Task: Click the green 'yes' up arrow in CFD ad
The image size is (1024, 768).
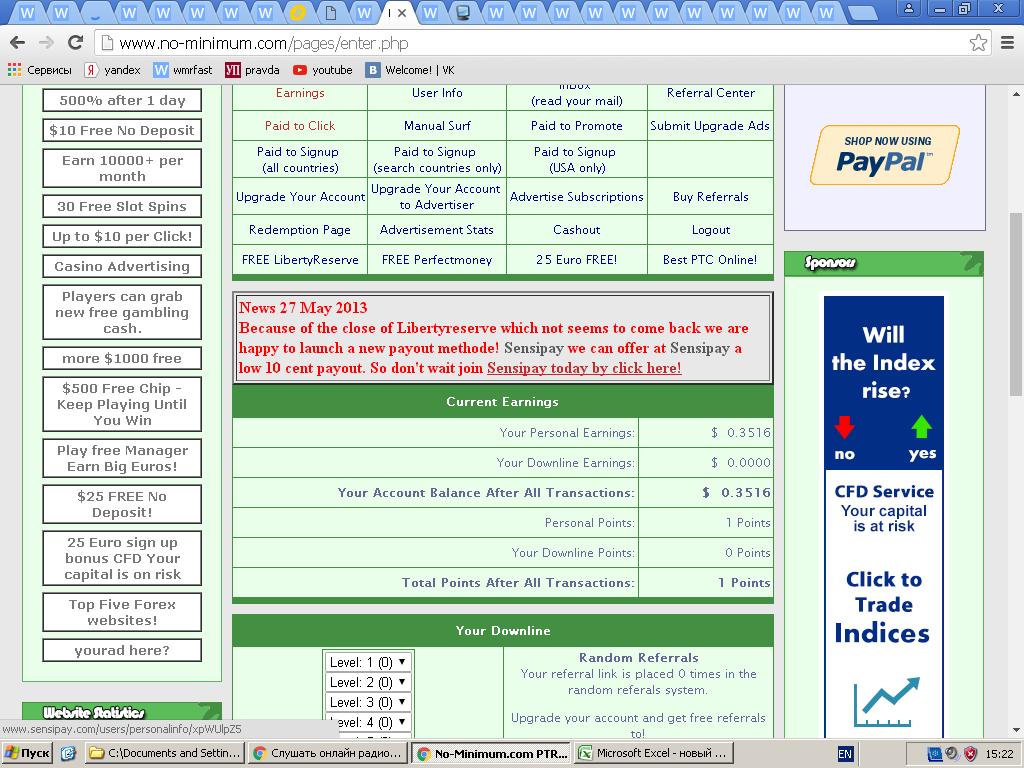Action: [921, 426]
